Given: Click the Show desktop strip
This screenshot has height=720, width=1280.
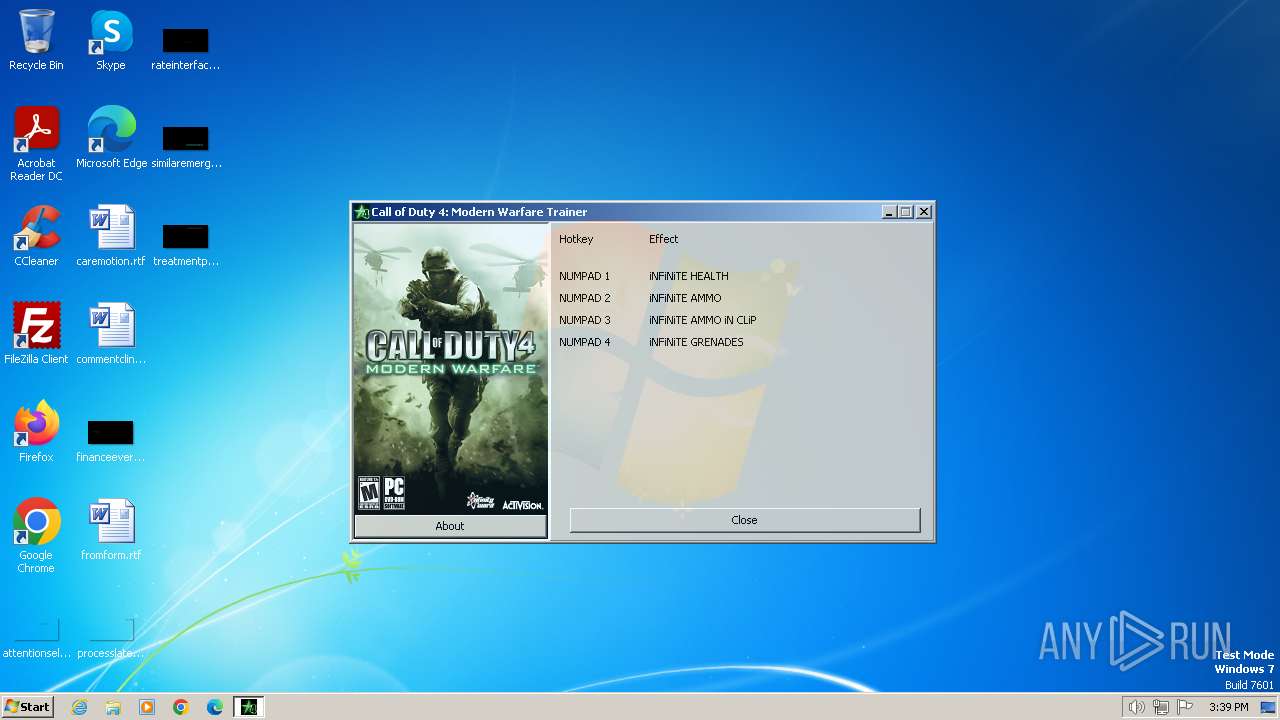Looking at the screenshot, I should [1269, 707].
